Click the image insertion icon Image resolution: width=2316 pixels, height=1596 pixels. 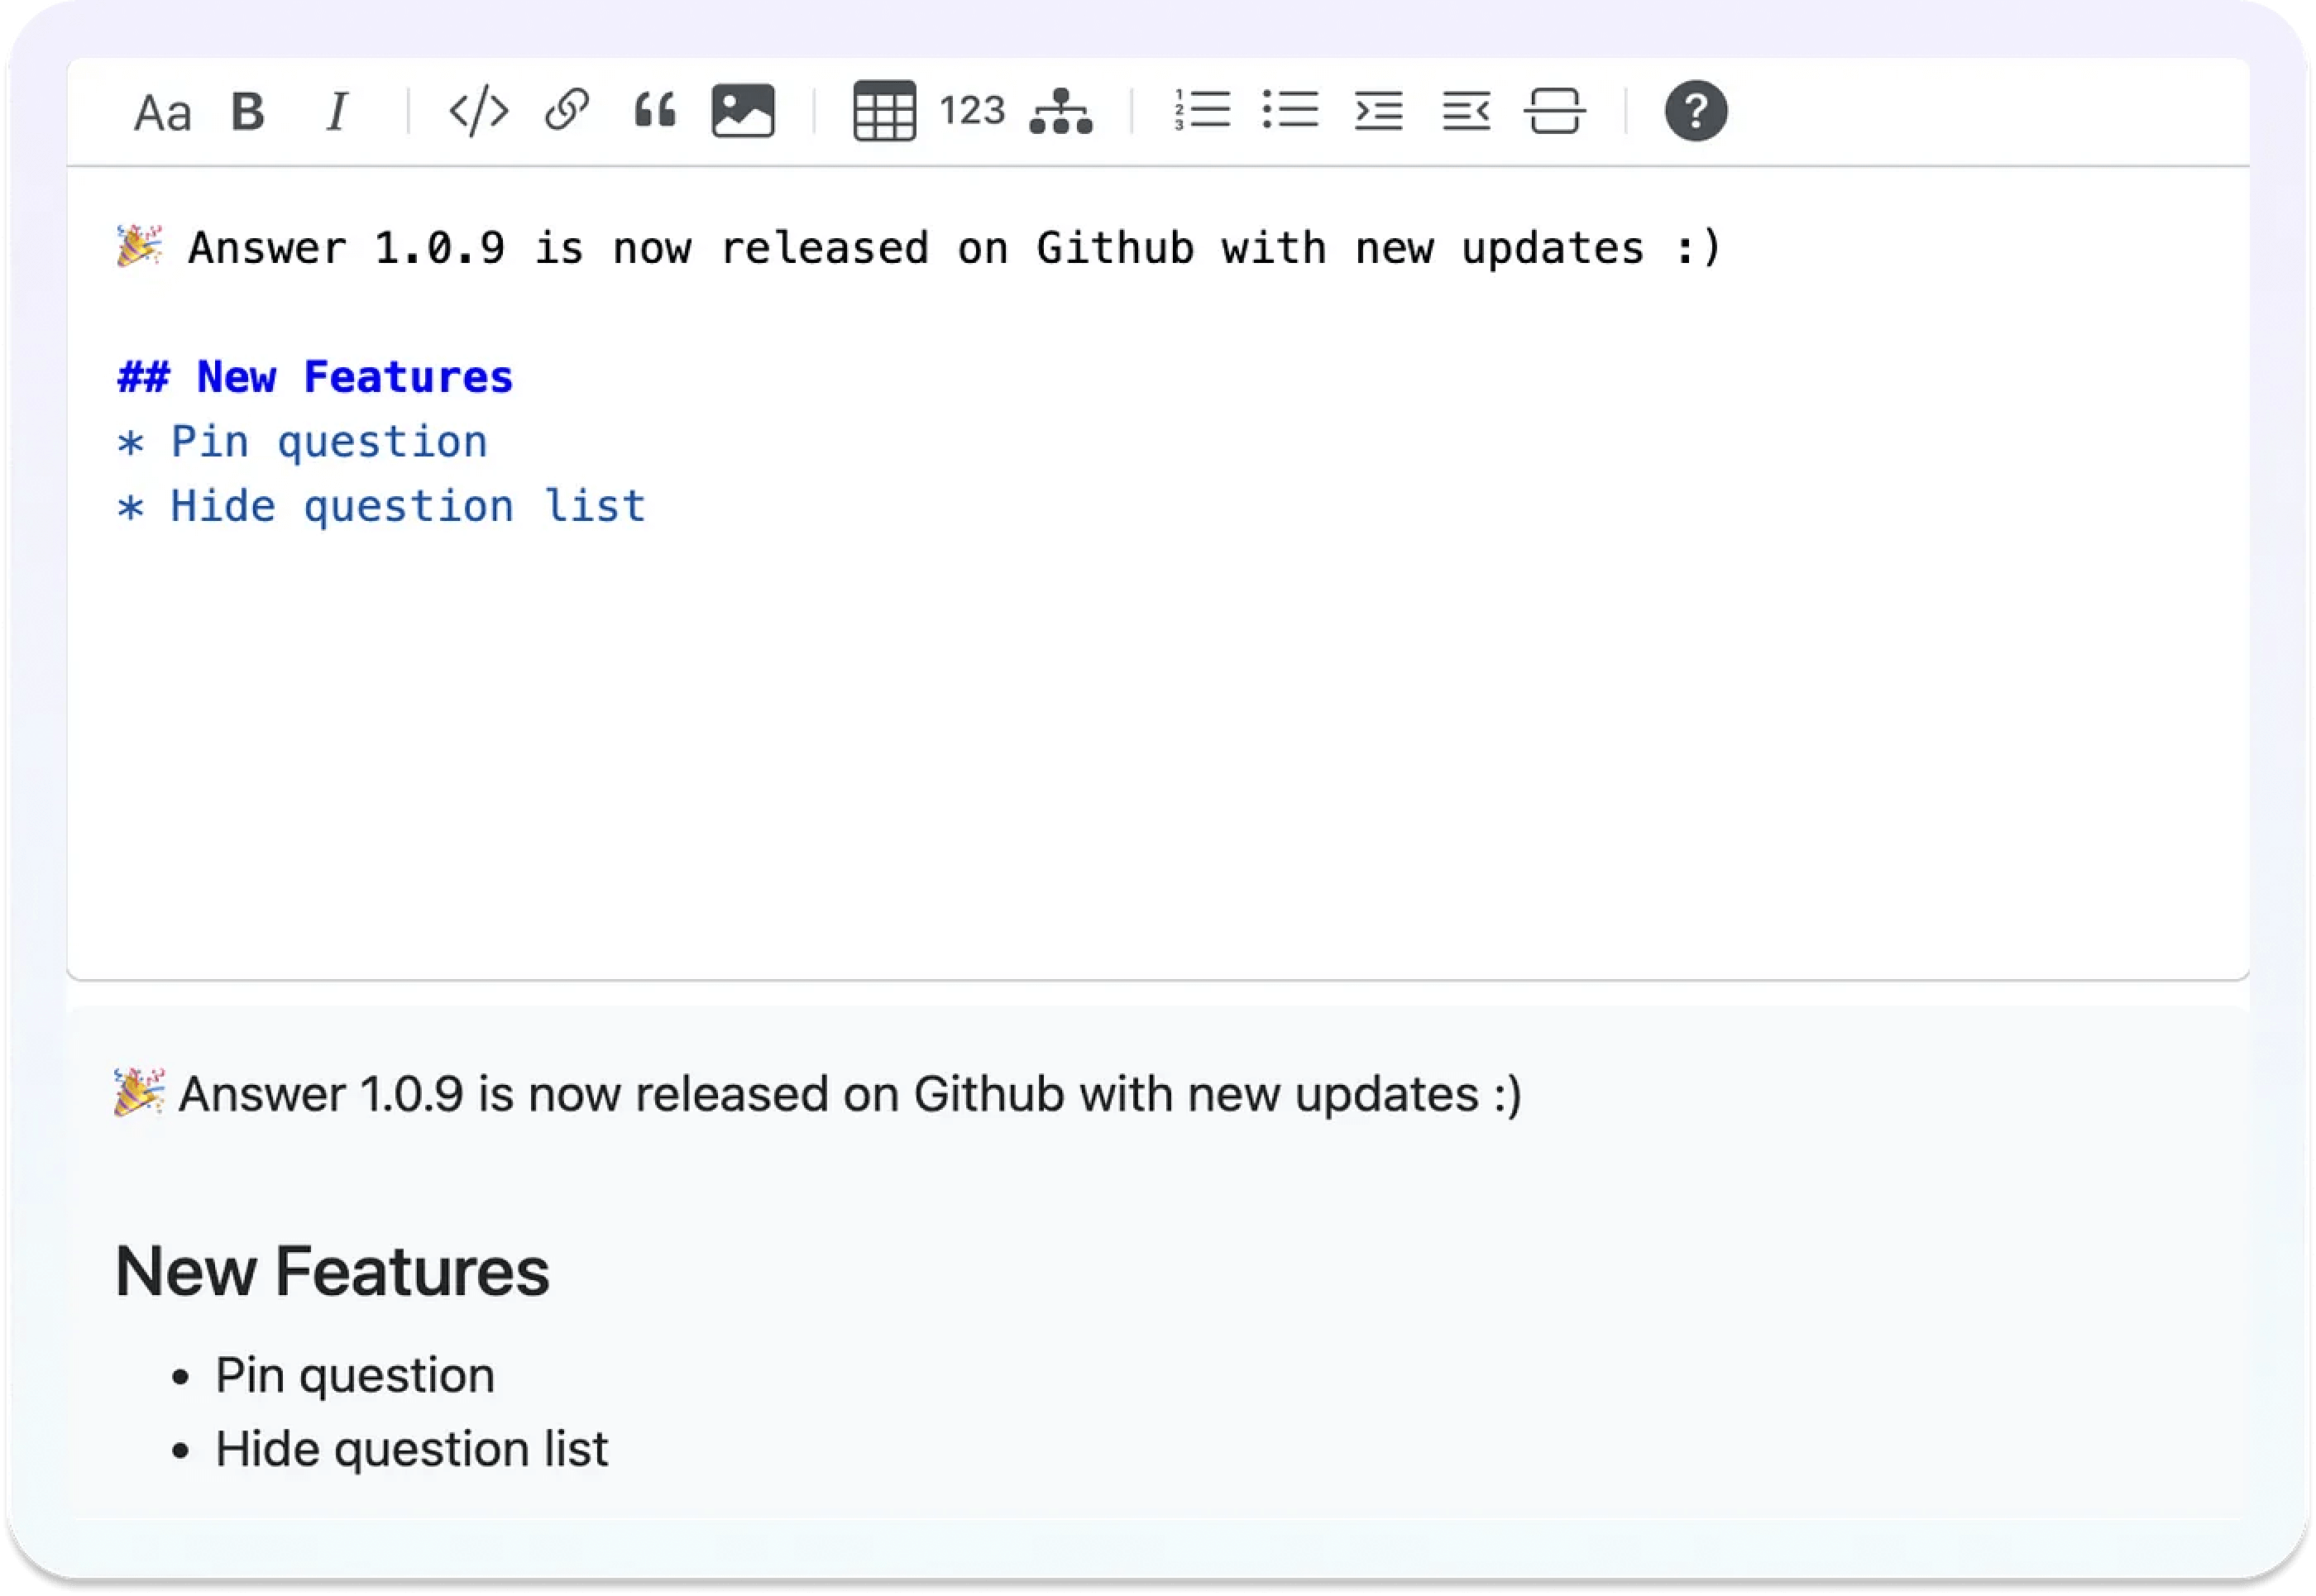point(744,111)
